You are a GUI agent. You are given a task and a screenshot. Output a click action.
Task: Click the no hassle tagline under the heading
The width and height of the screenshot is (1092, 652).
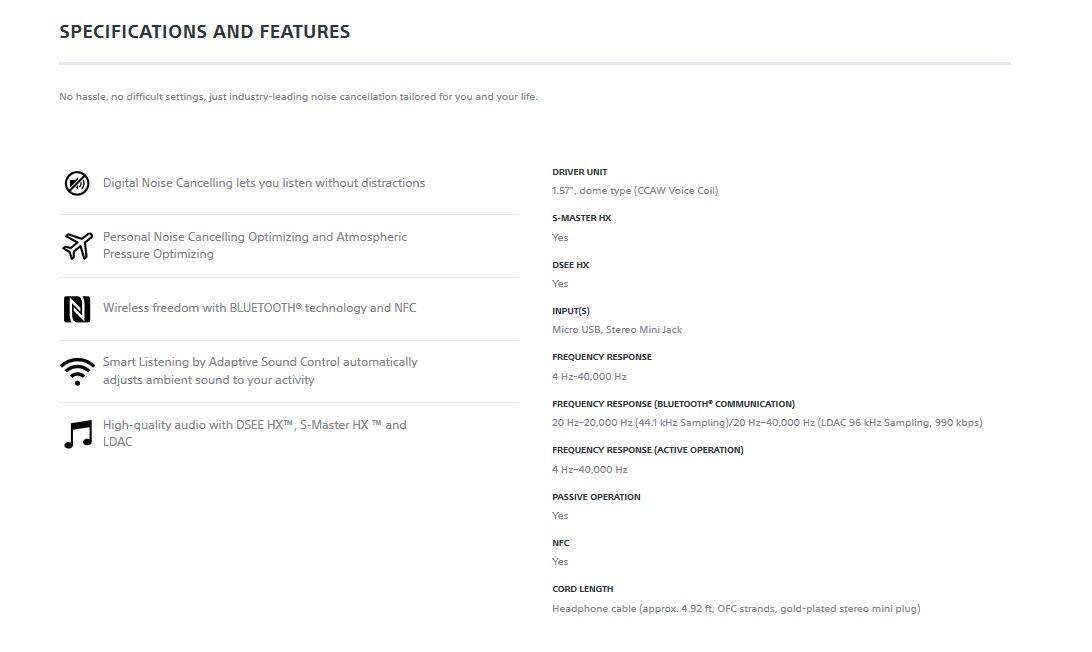(x=298, y=97)
